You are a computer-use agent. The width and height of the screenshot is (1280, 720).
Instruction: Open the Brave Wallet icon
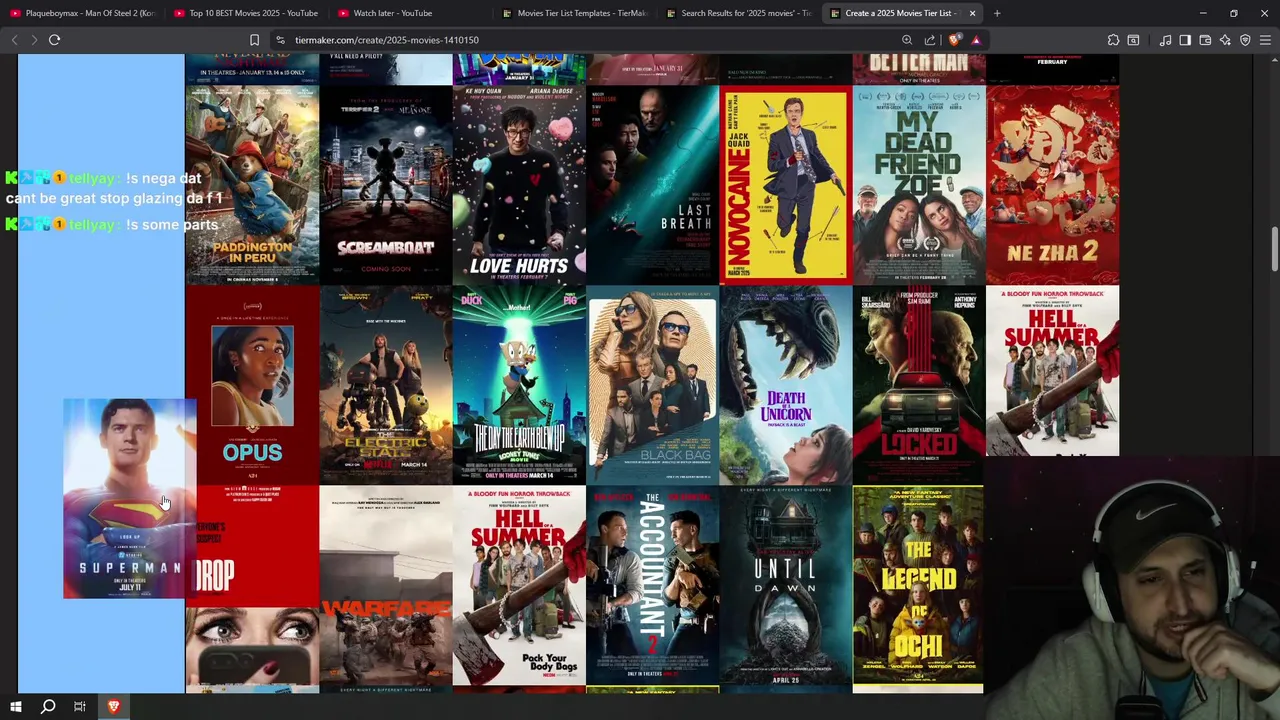pos(1205,40)
